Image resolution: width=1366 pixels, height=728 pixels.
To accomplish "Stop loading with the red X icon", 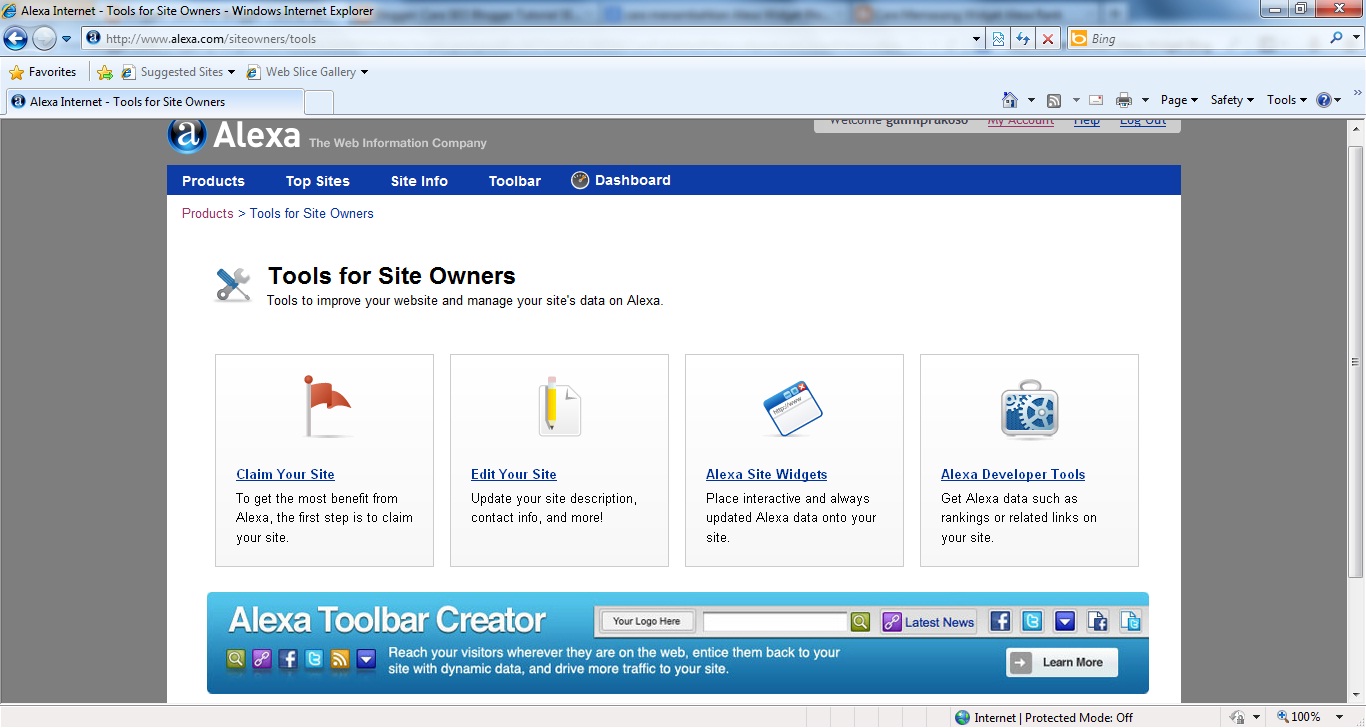I will click(1047, 39).
